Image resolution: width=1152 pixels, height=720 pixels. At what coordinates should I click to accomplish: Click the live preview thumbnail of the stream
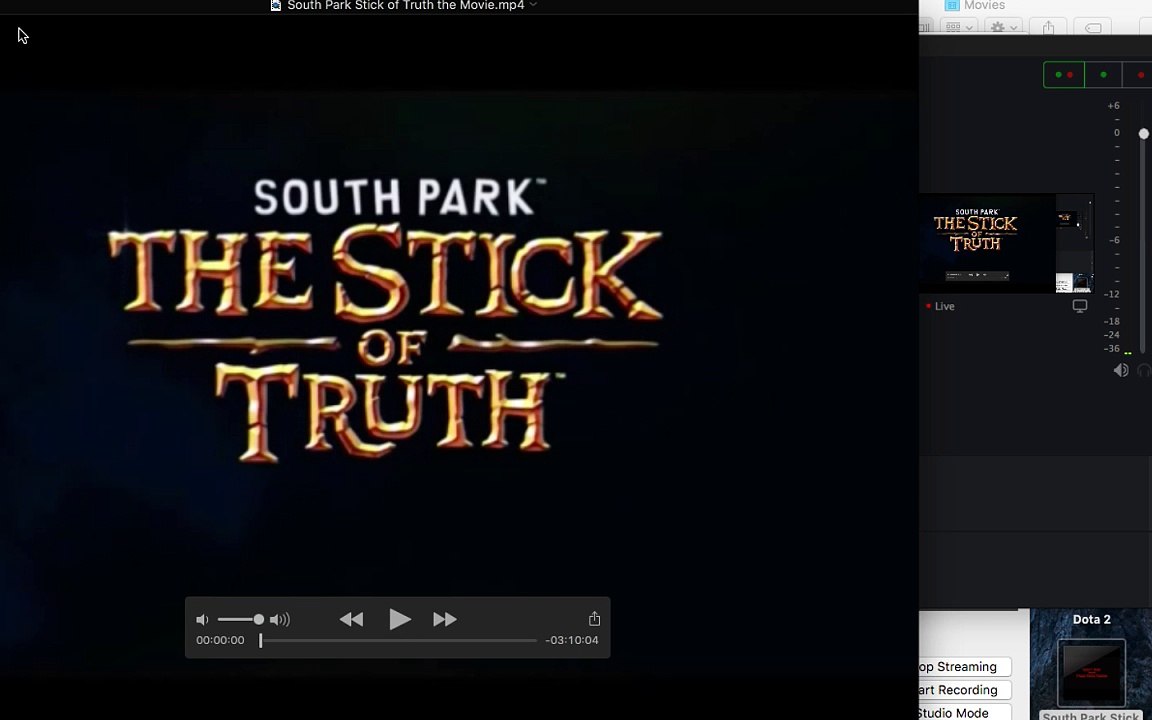(x=1006, y=244)
